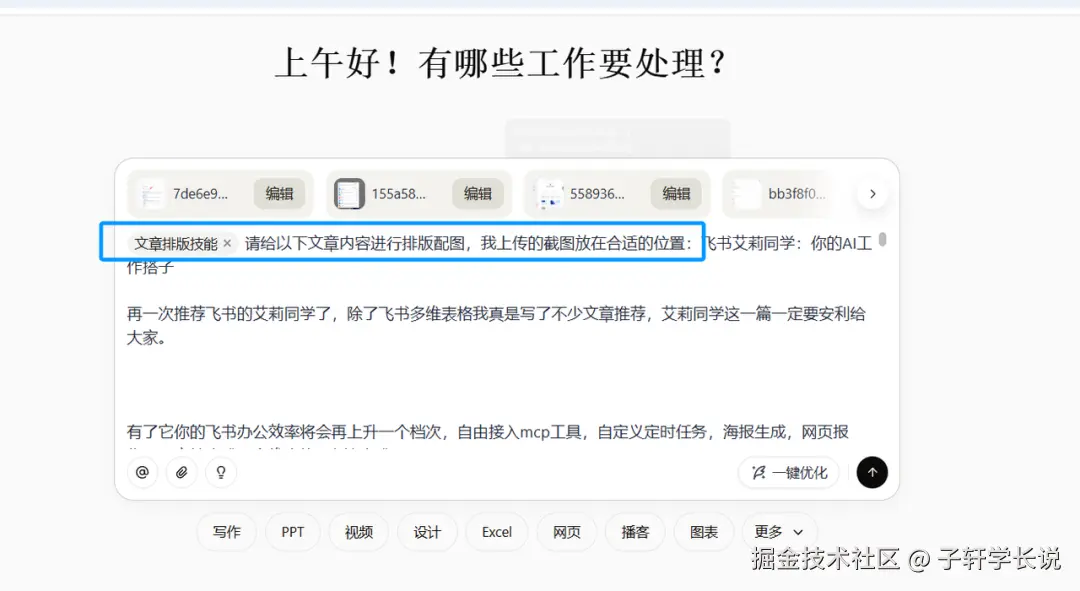Click the black send arrow icon
Image resolution: width=1080 pixels, height=591 pixels.
click(872, 472)
